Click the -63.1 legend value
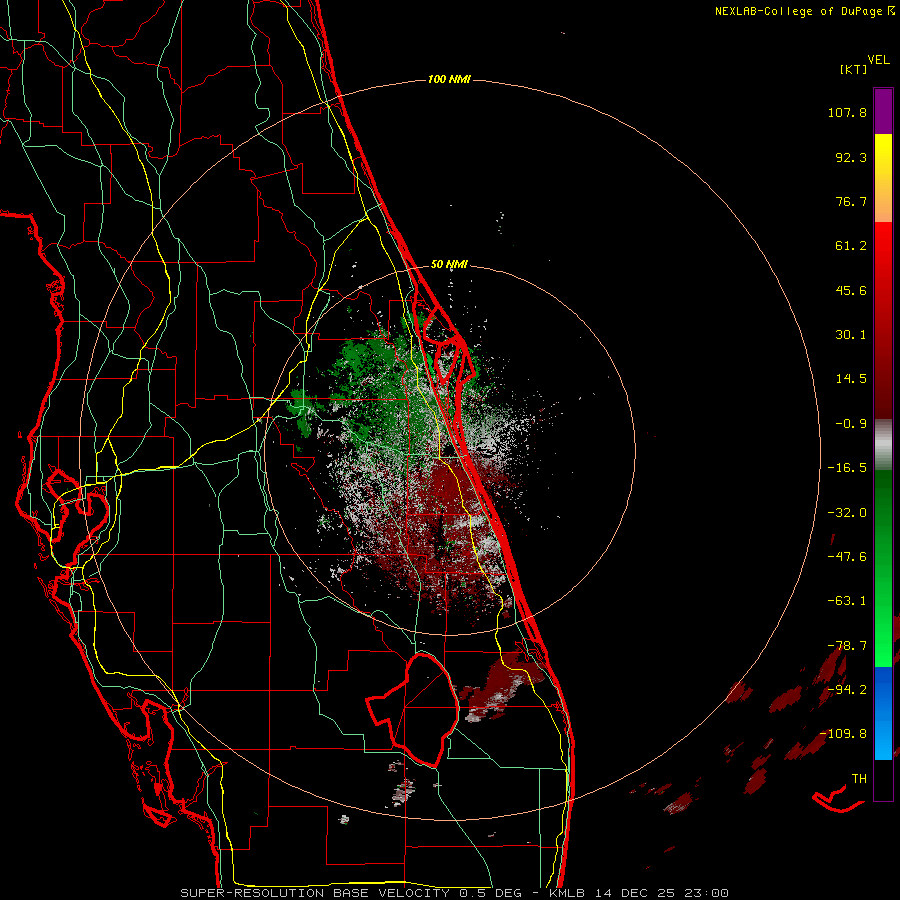 [847, 601]
